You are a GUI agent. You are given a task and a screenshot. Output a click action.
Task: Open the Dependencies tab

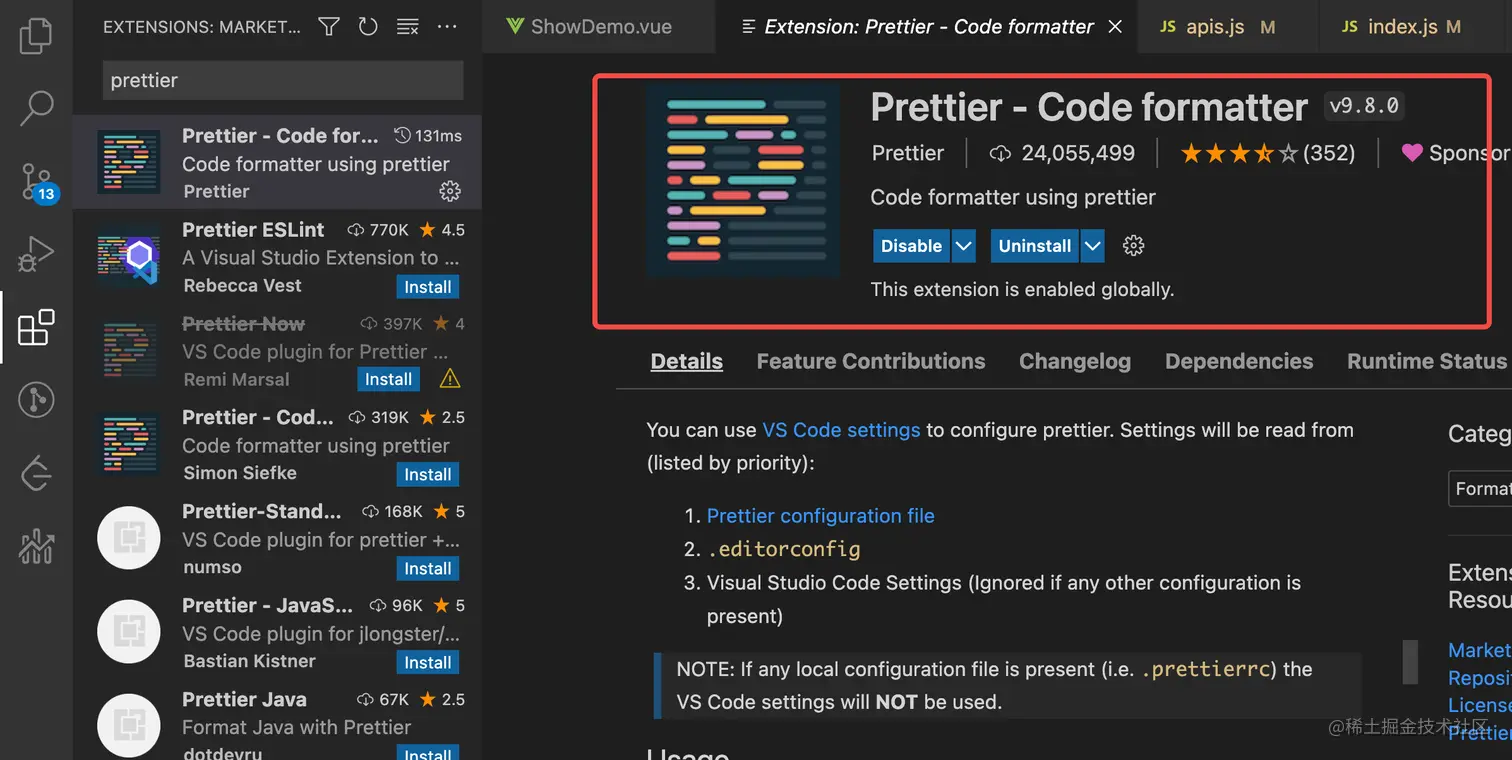1239,362
